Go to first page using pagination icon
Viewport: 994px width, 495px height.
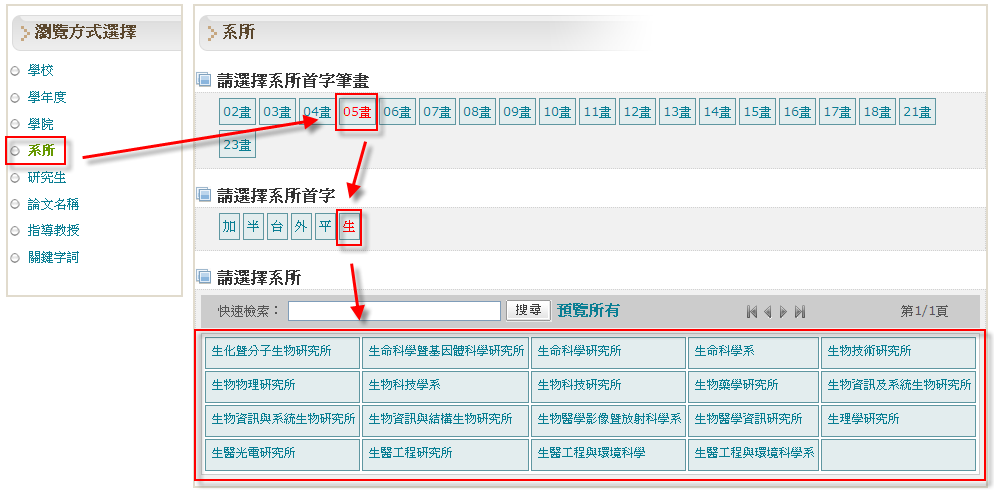tap(752, 312)
